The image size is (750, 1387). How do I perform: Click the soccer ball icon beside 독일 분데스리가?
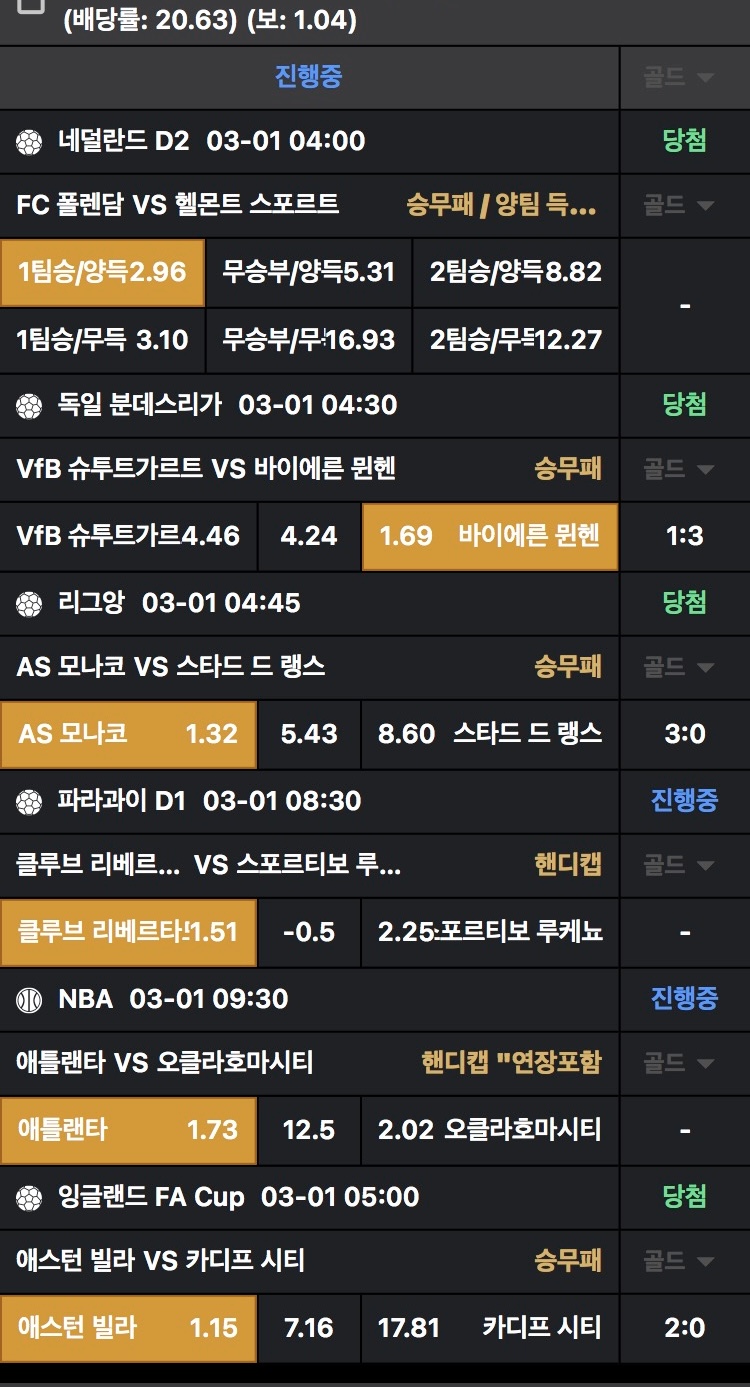[x=29, y=406]
